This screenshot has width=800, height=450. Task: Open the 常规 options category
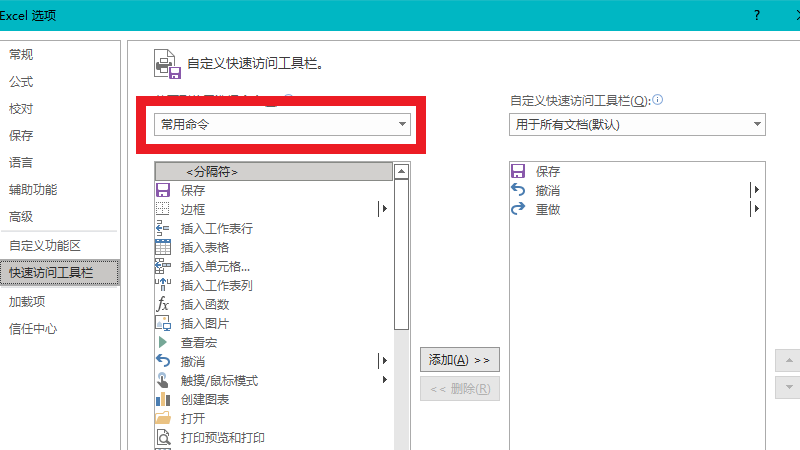21,55
